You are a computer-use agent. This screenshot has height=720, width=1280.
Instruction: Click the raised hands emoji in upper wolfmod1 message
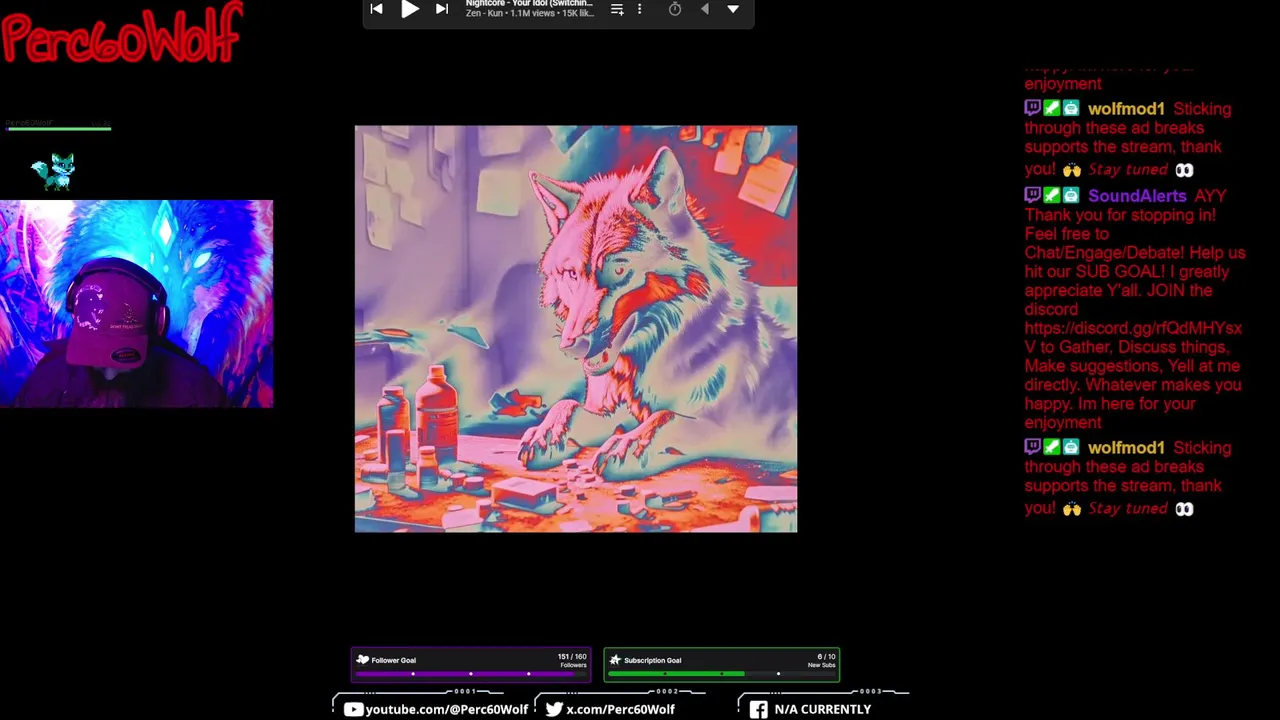[x=1072, y=170]
